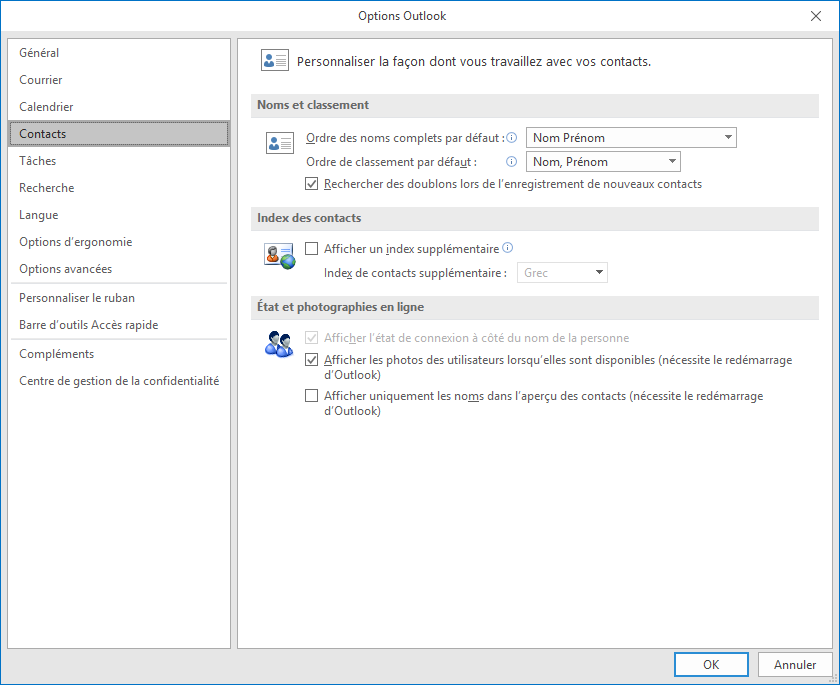Select the Contacts category
840x685 pixels.
point(119,134)
